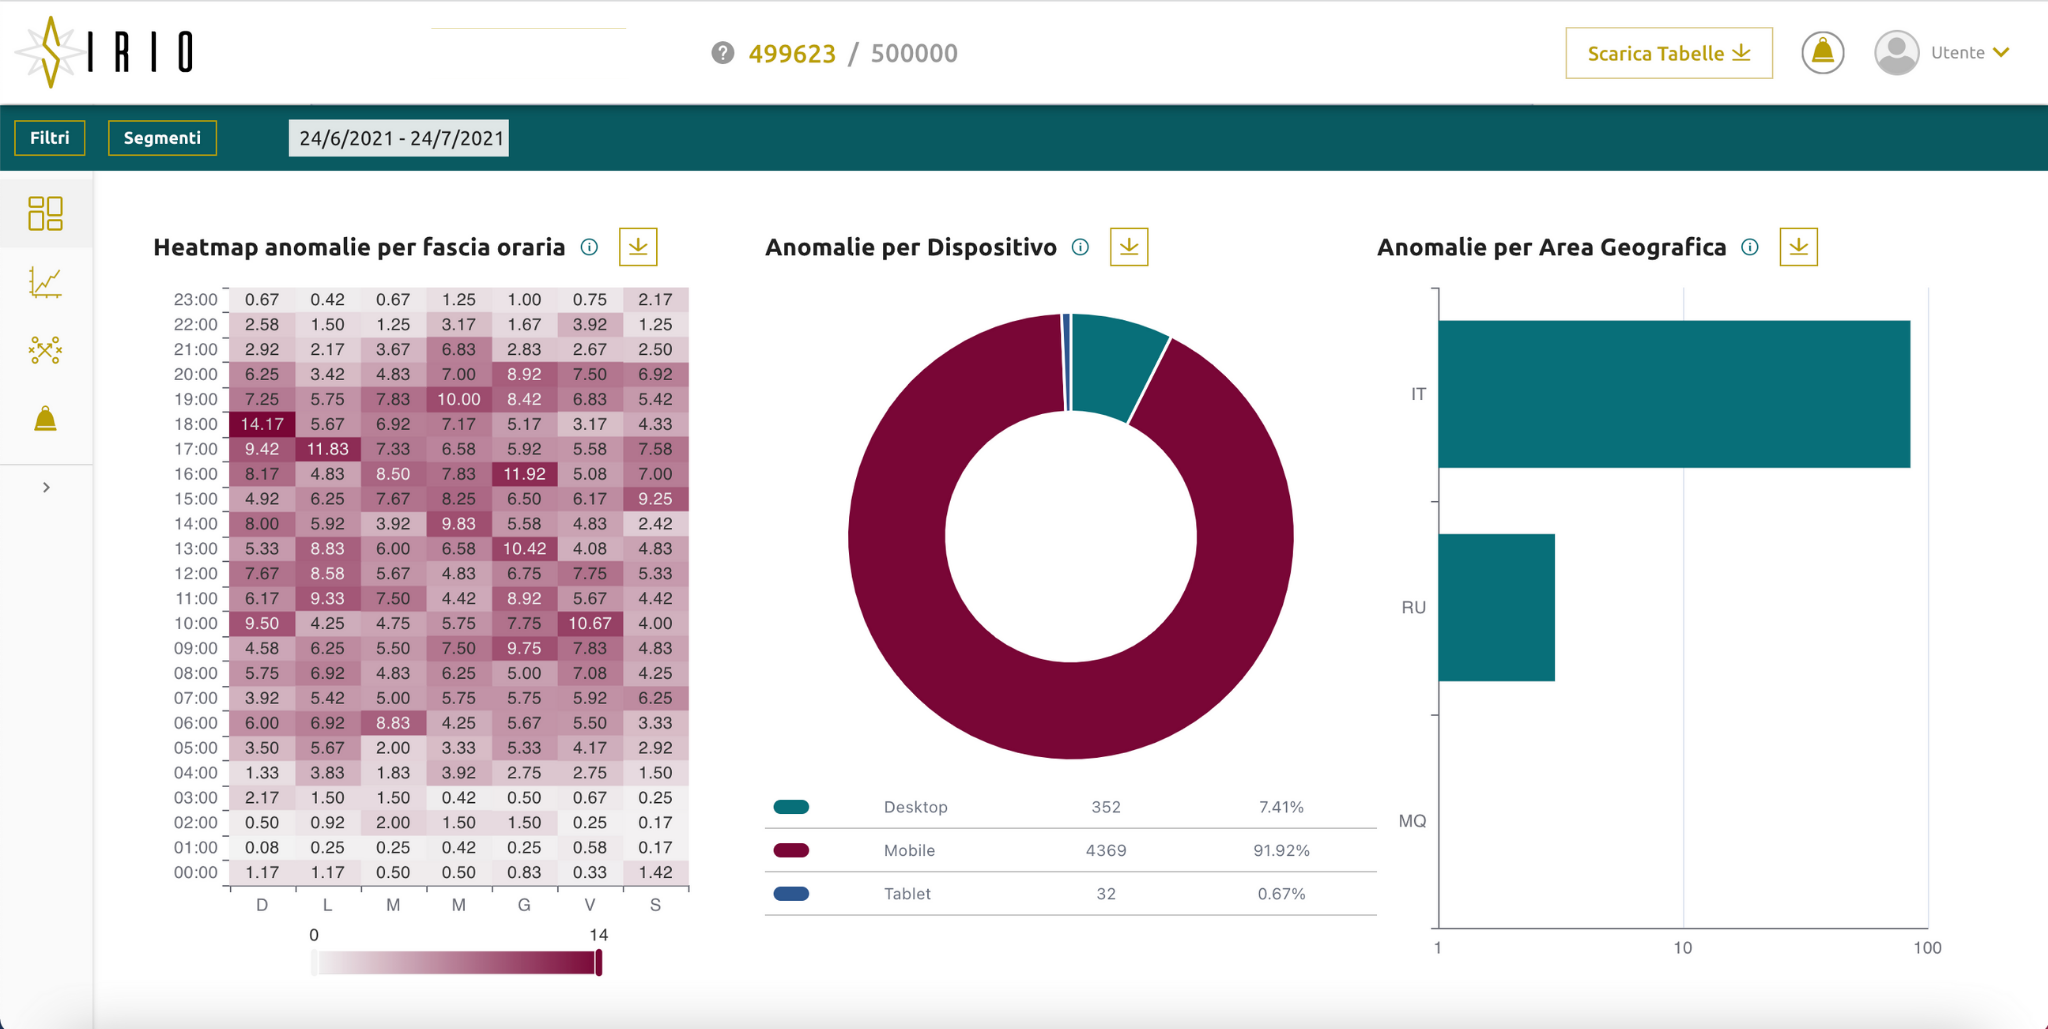
Task: Open the dashboard grid view in sidebar
Action: (x=45, y=213)
